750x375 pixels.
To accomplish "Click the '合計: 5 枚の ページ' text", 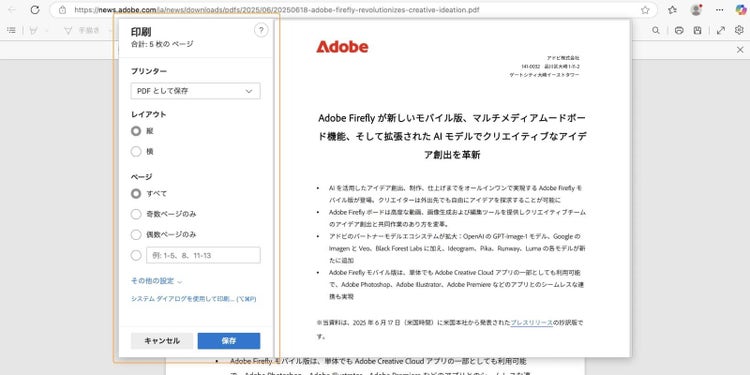I will pyautogui.click(x=162, y=44).
